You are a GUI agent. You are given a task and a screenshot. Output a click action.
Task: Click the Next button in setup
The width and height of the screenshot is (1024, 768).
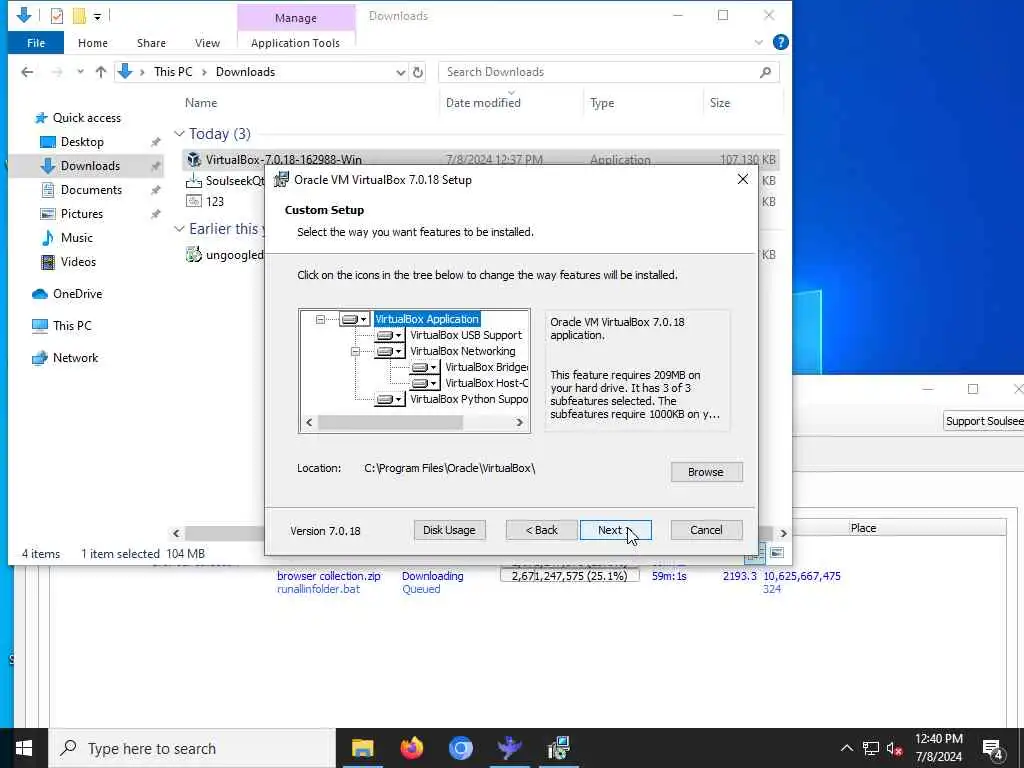coord(615,530)
